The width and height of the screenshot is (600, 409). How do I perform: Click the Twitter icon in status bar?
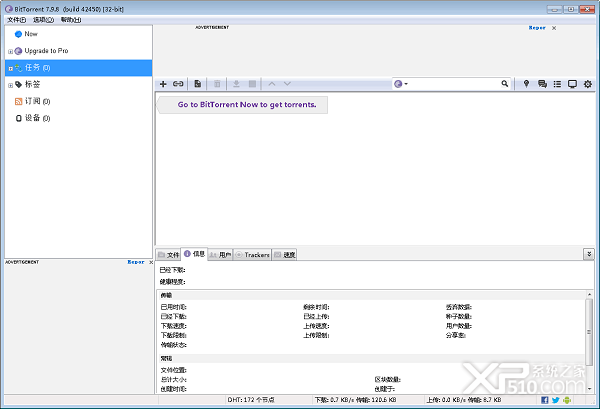point(556,400)
